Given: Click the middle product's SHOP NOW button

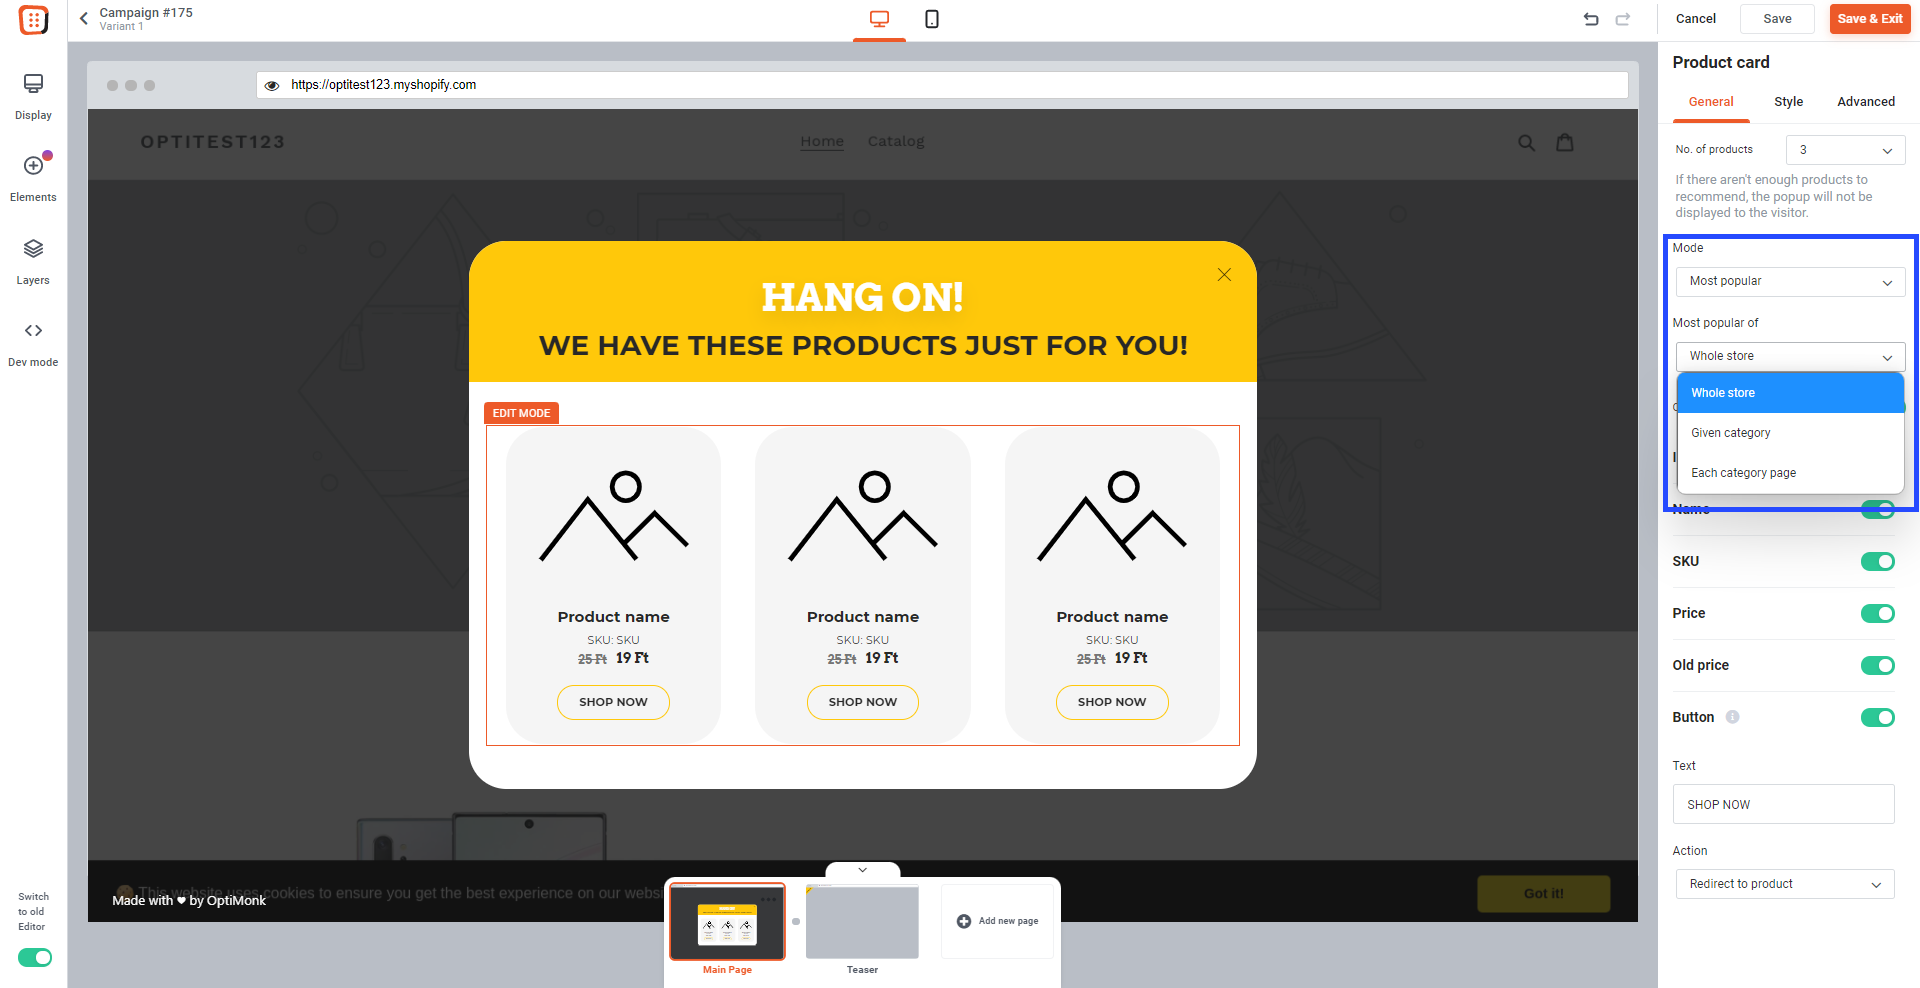Looking at the screenshot, I should [863, 702].
